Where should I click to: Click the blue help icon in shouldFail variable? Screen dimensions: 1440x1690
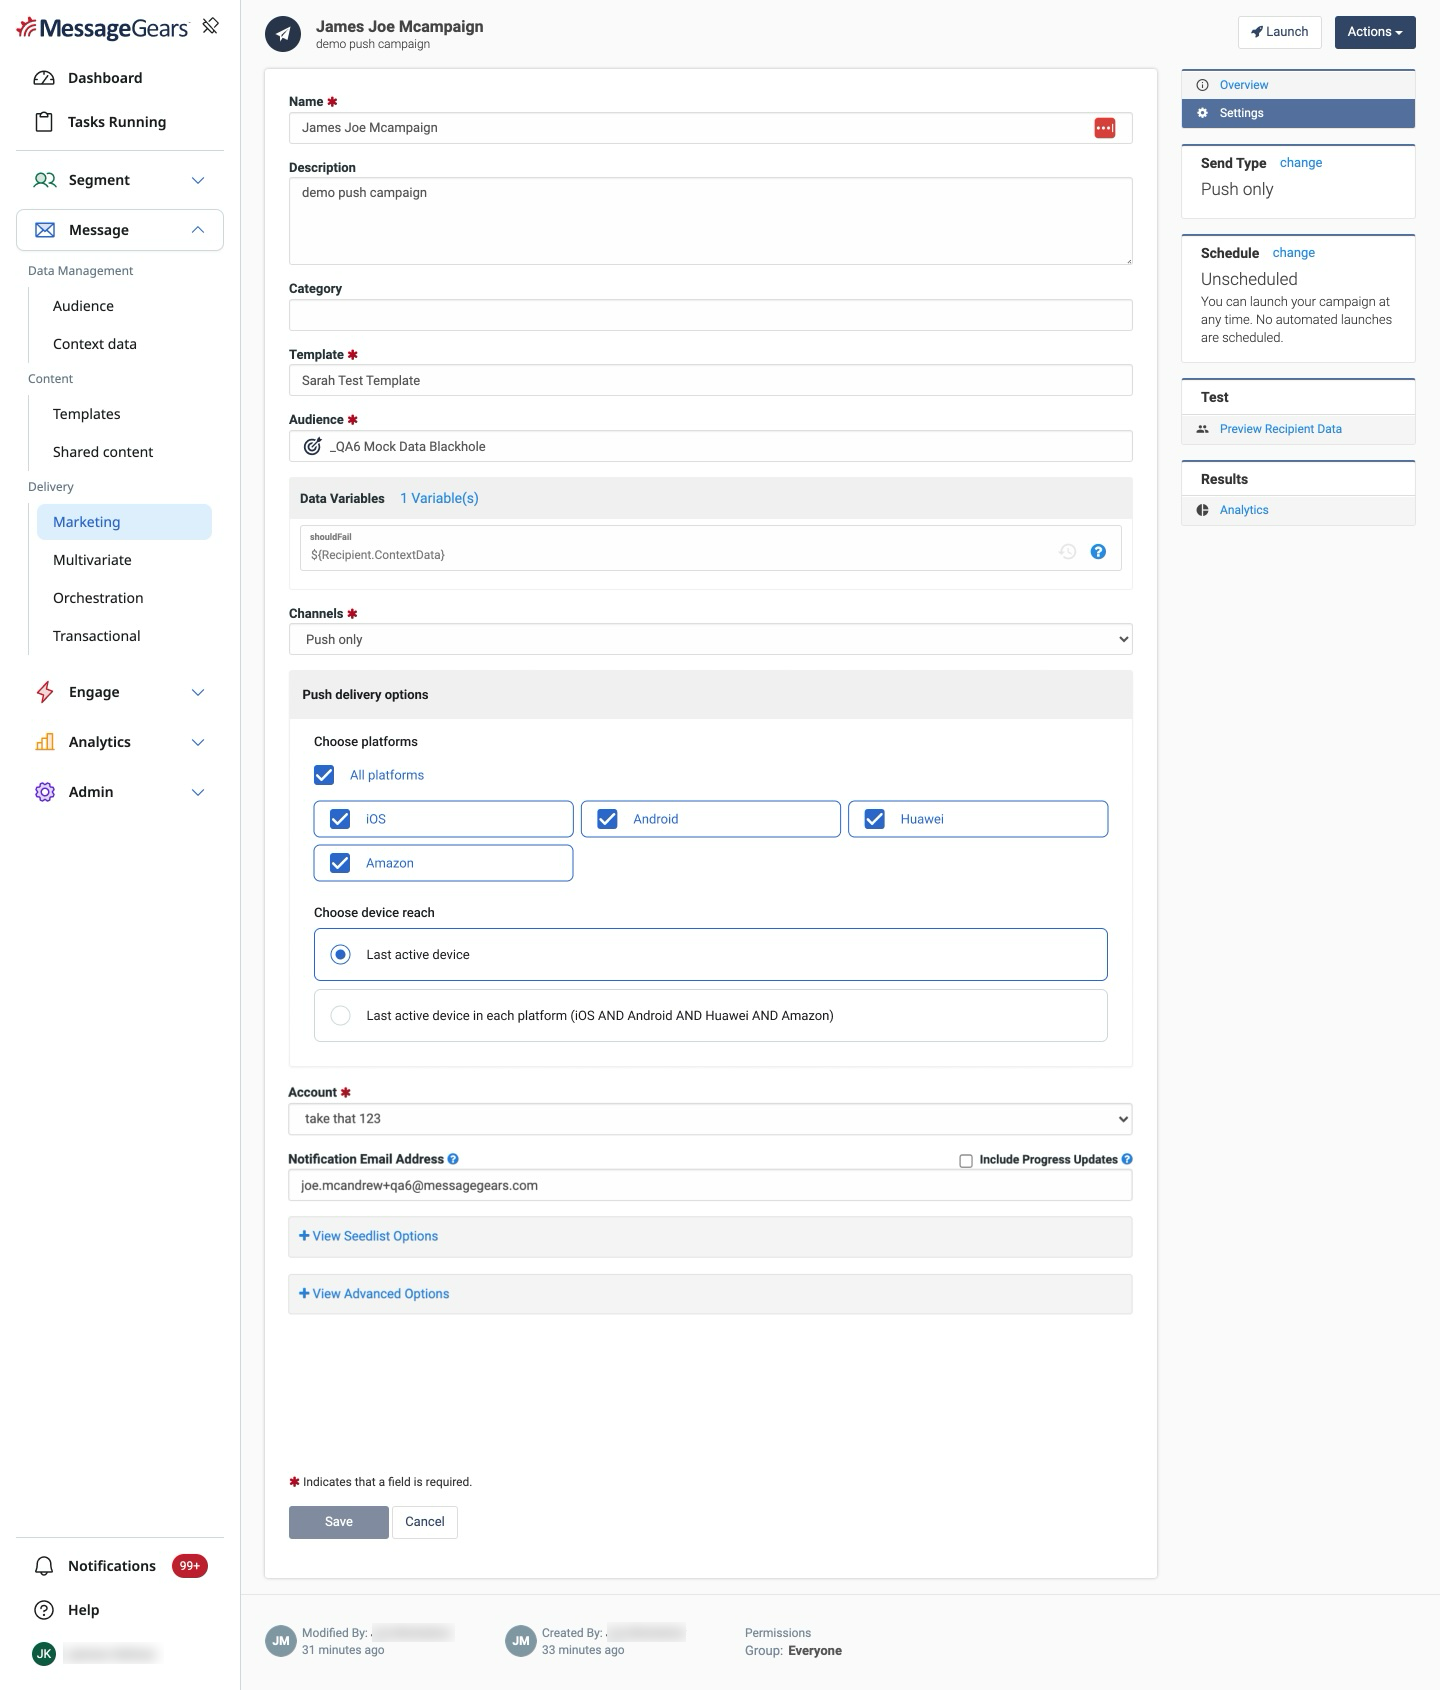click(x=1098, y=551)
